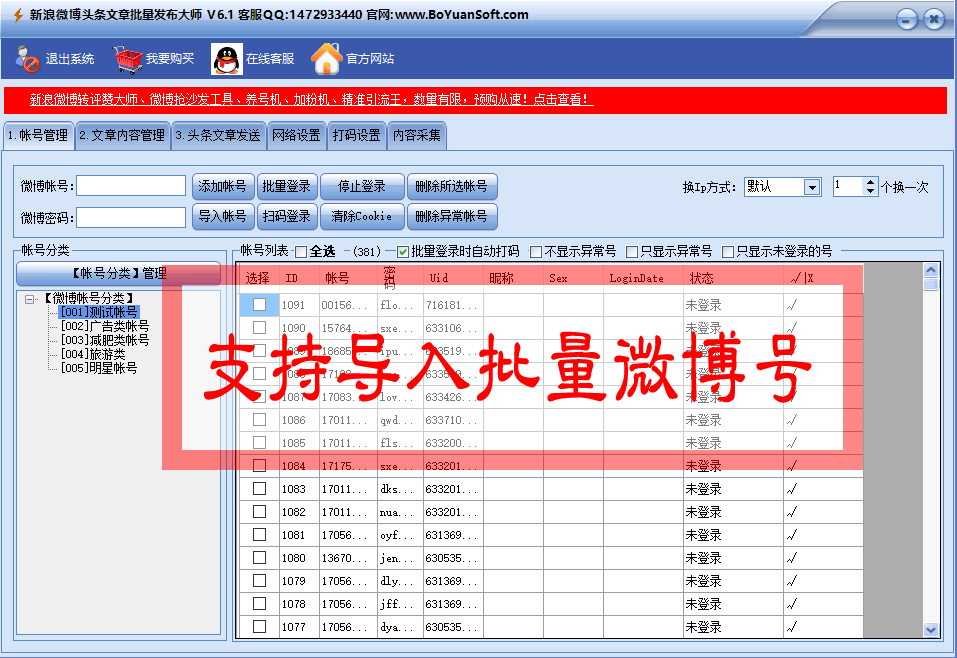Image resolution: width=957 pixels, height=658 pixels.
Task: Open 官方网站 toolbar label
Action: click(370, 59)
